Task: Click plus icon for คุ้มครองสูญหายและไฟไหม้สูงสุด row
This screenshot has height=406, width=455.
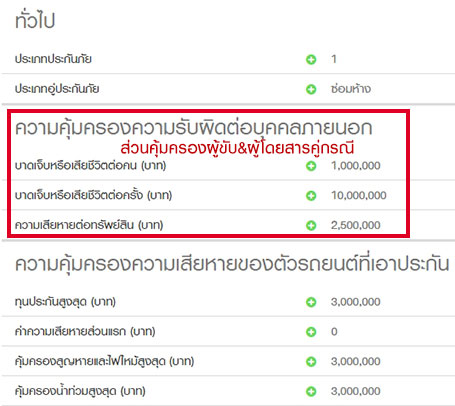Action: click(x=311, y=362)
